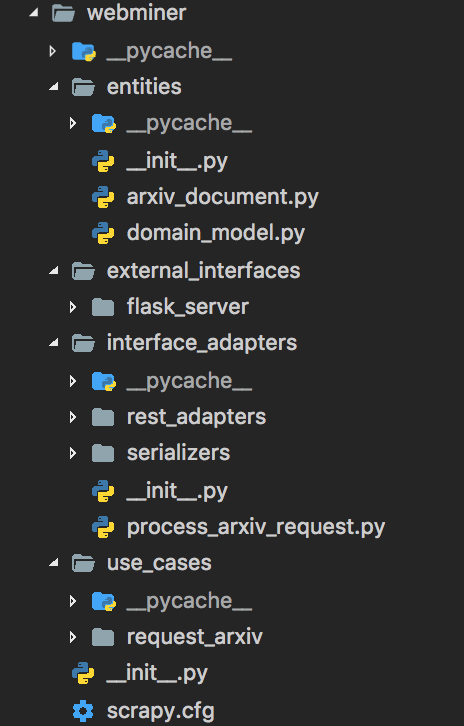
Task: Open __init__.py inside entities folder
Action: pos(177,162)
